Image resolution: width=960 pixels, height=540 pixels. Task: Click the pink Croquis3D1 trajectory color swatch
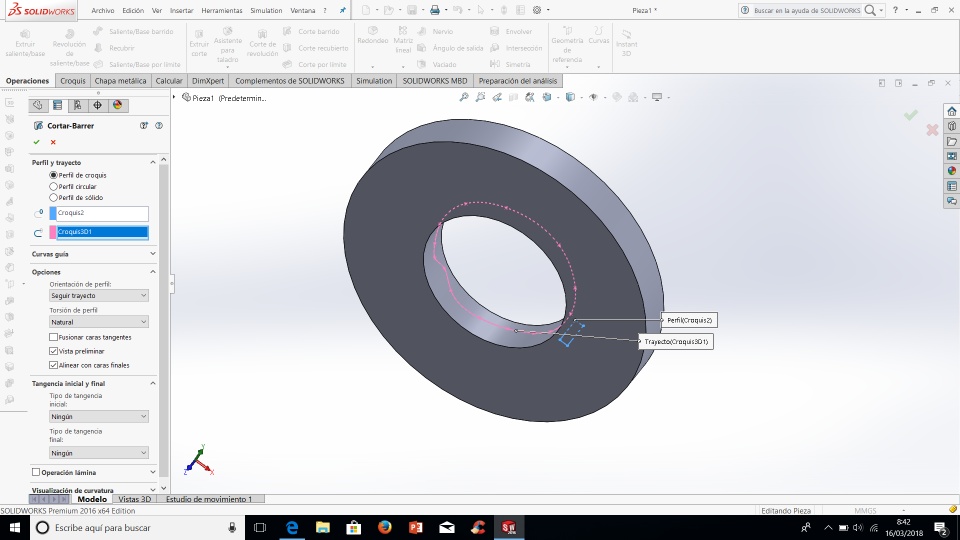point(53,232)
